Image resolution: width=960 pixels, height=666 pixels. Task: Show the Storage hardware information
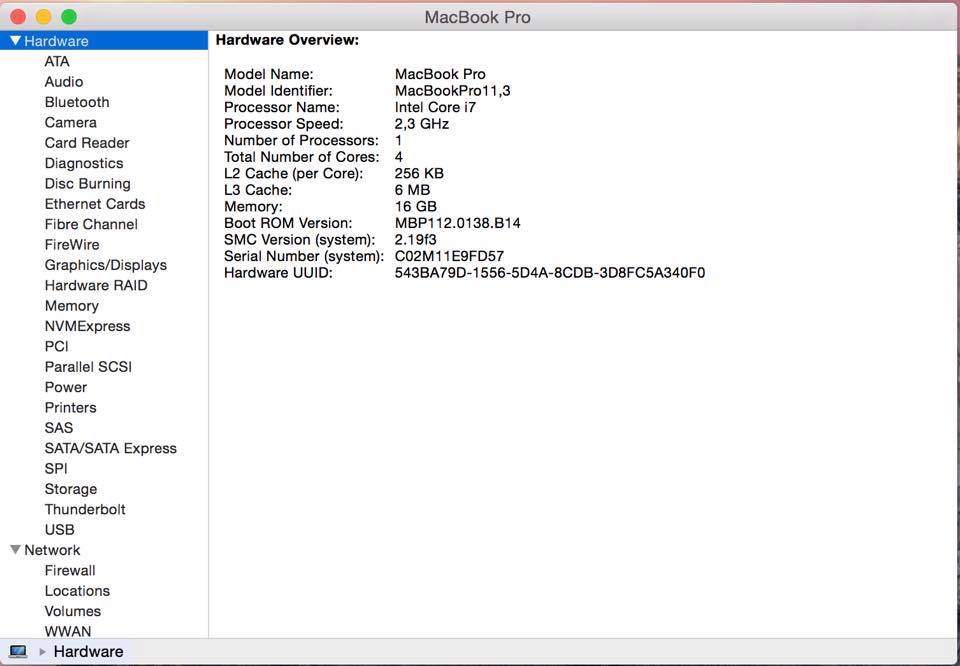coord(70,489)
